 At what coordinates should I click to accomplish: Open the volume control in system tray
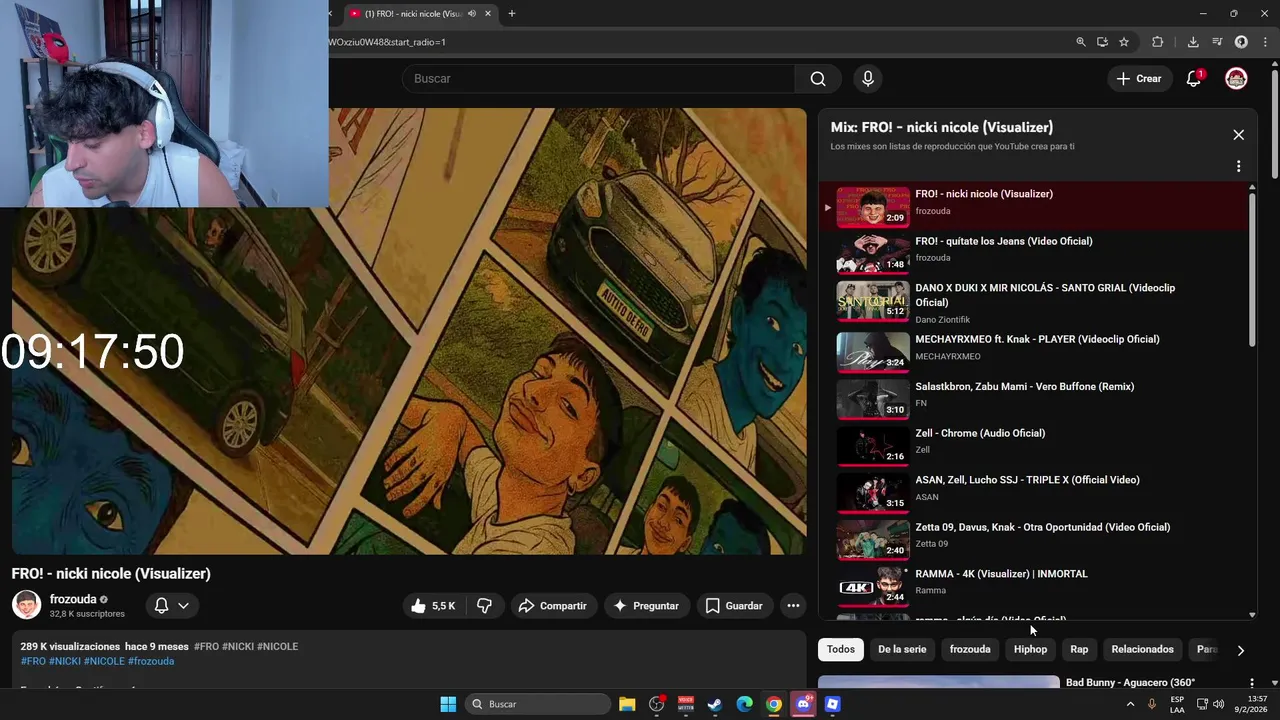pyautogui.click(x=1218, y=704)
